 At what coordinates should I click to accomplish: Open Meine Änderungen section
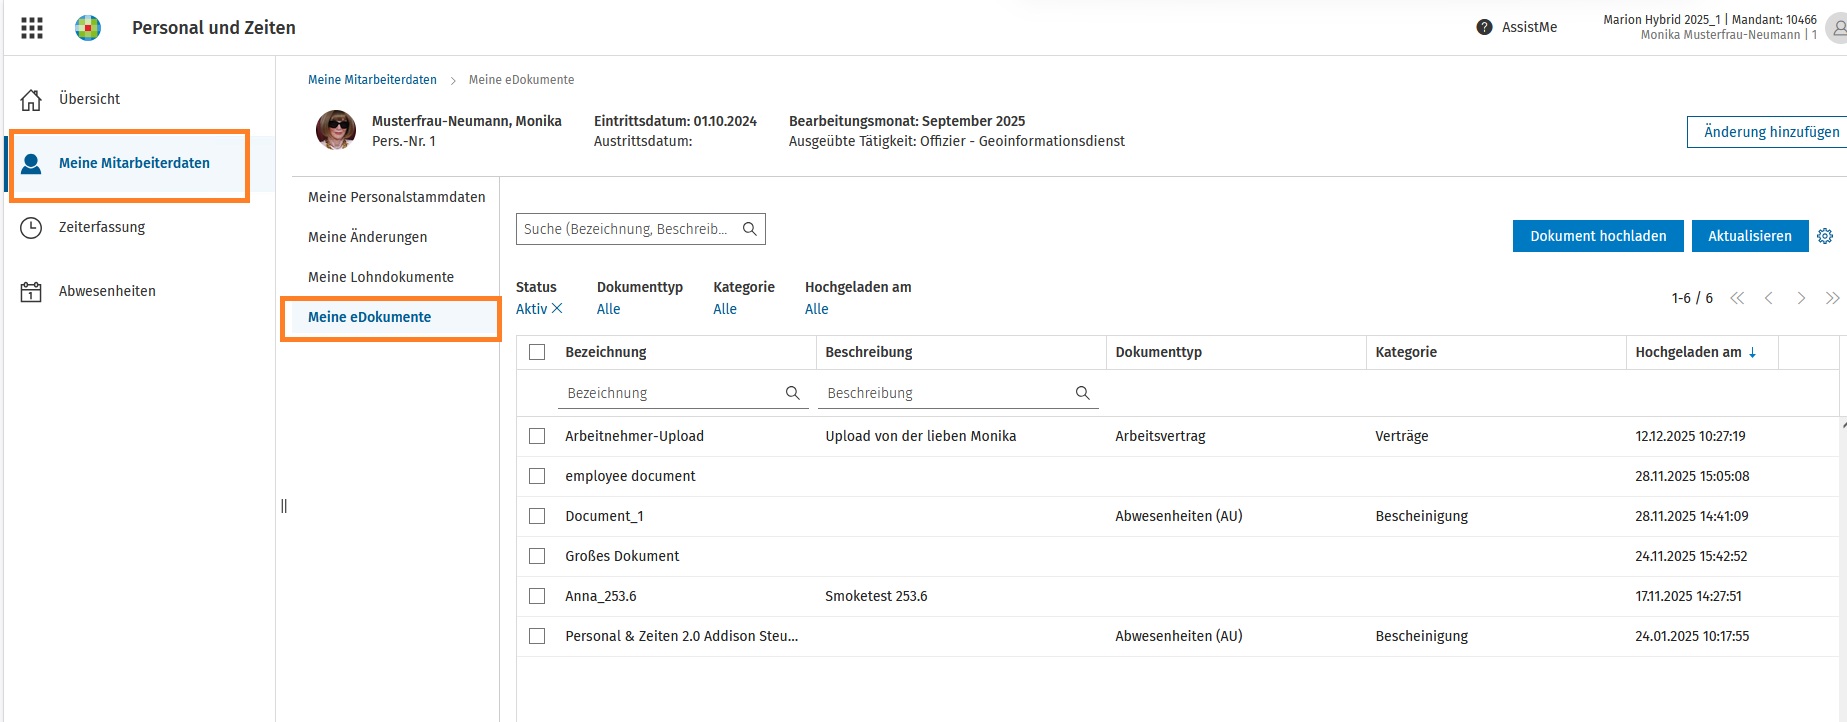[x=368, y=237]
